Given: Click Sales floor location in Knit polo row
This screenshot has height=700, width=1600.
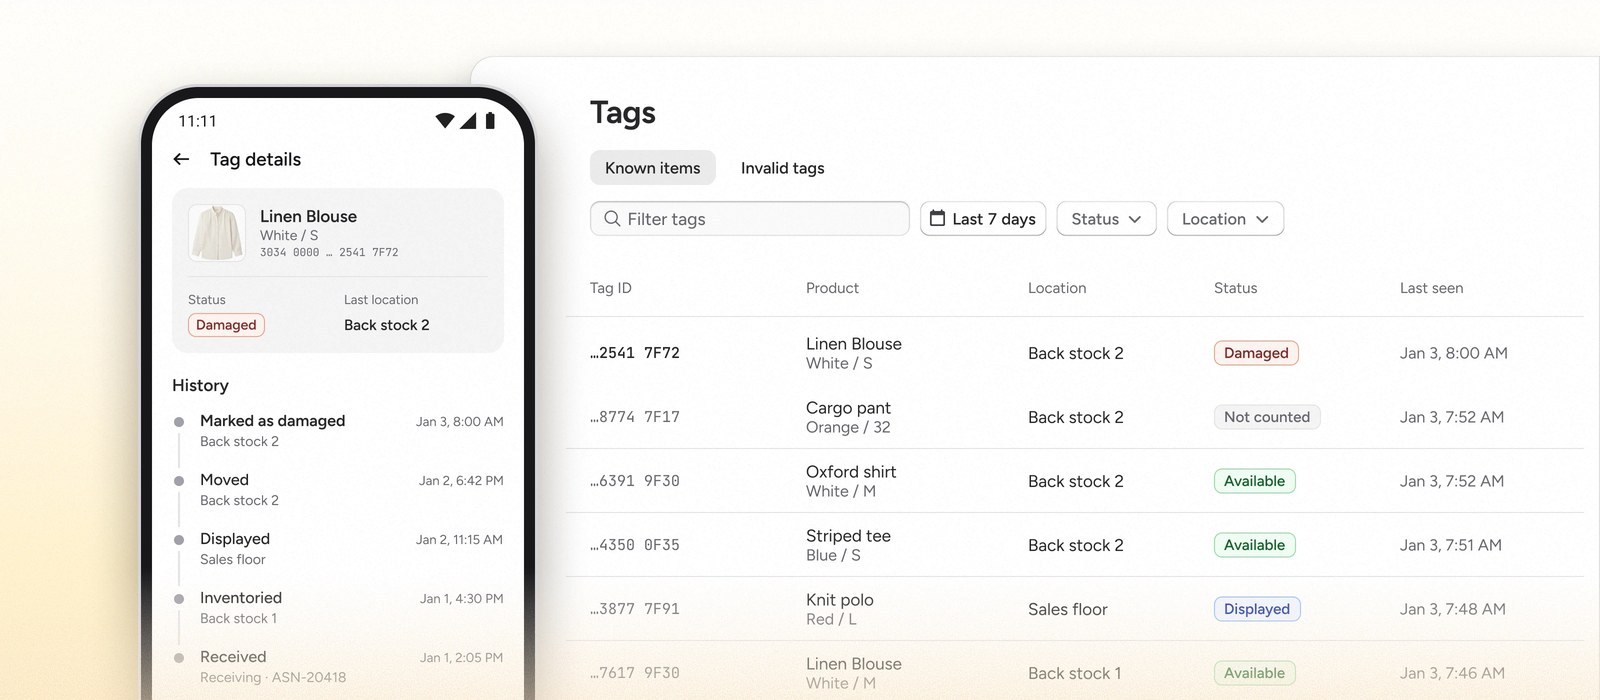Looking at the screenshot, I should (1068, 609).
